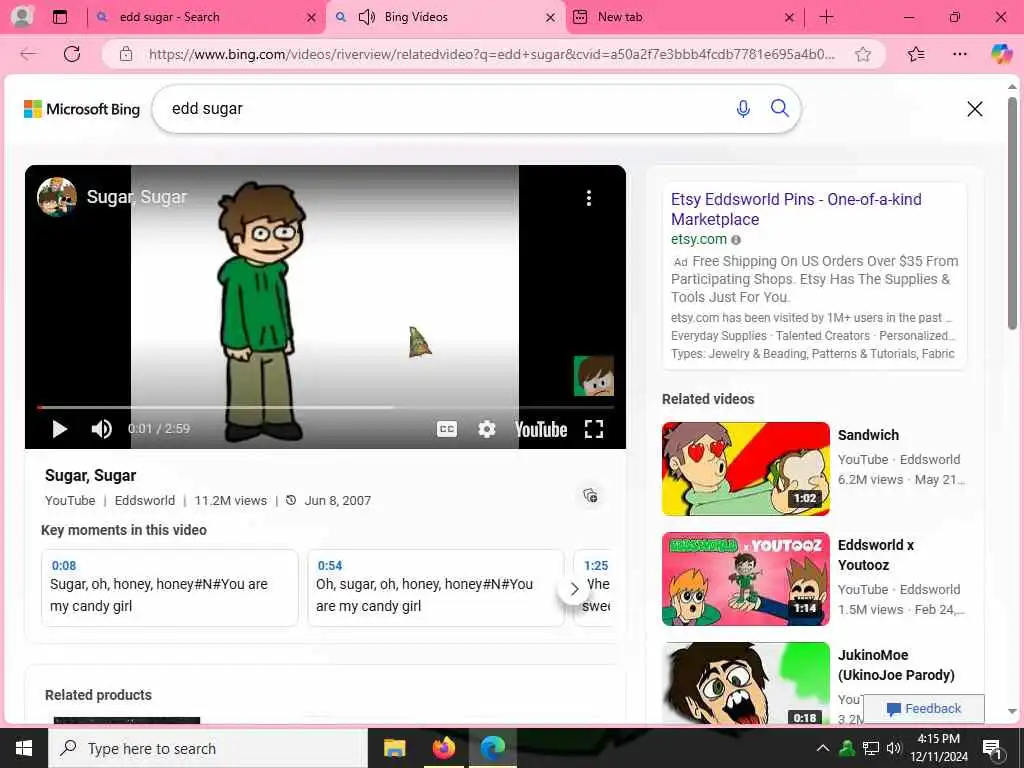
Task: Open 'Eddsworld x Youtooz' video title
Action: [x=876, y=554]
